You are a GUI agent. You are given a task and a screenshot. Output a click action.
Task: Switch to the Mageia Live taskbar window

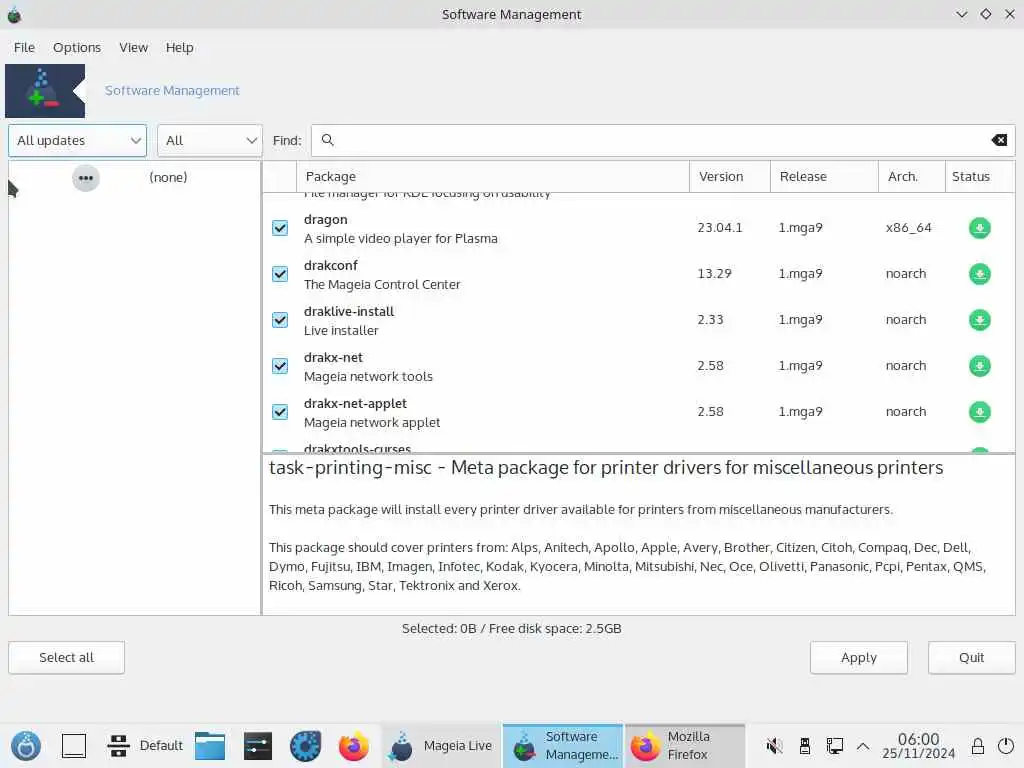click(x=441, y=745)
